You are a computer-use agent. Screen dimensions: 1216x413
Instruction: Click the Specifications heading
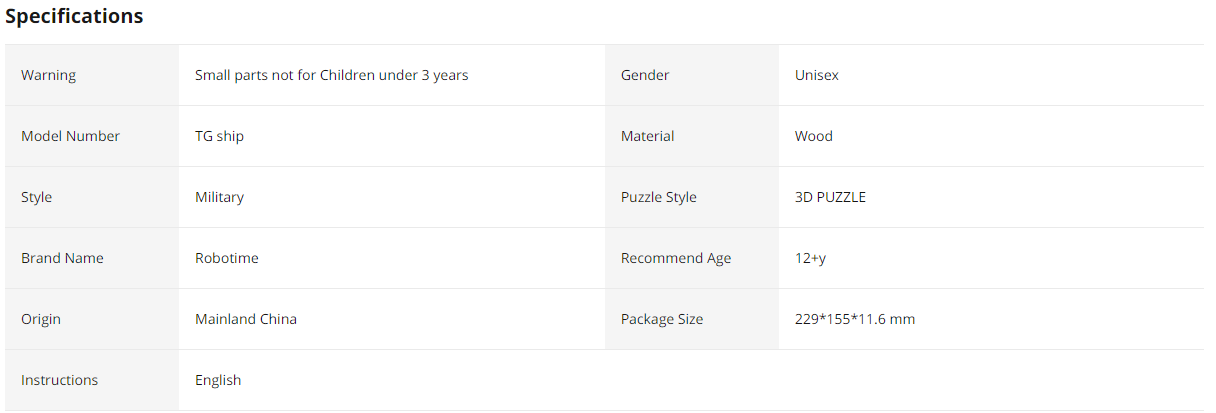click(74, 17)
